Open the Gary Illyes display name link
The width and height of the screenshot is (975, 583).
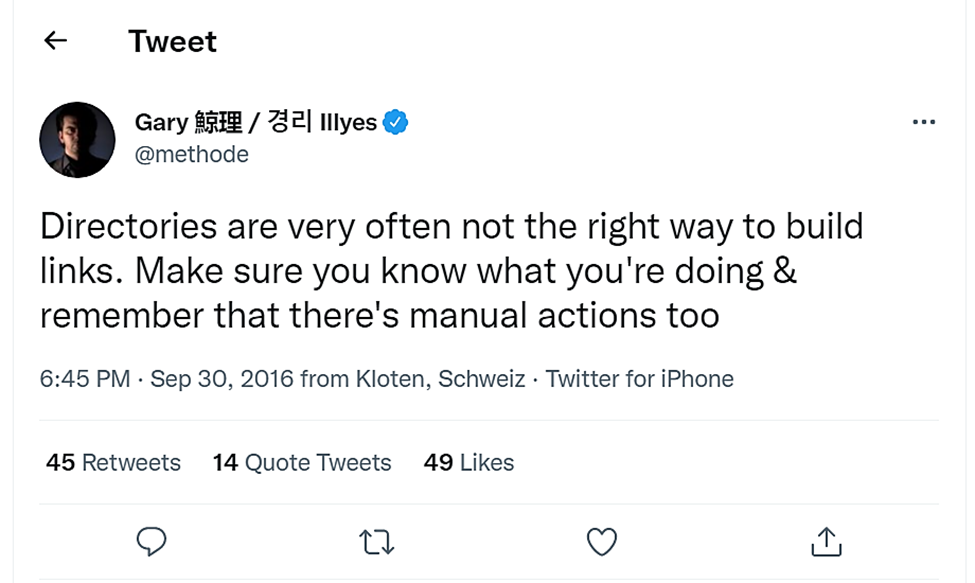pos(256,122)
